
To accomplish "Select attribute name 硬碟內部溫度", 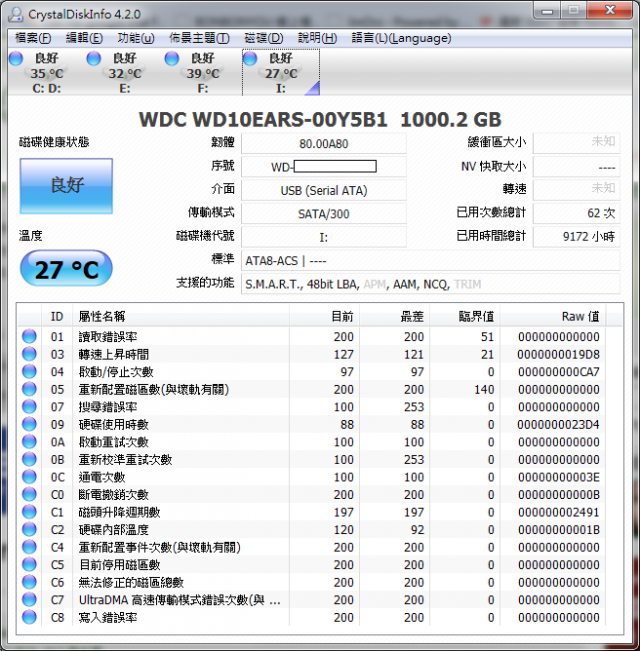I will [x=114, y=529].
